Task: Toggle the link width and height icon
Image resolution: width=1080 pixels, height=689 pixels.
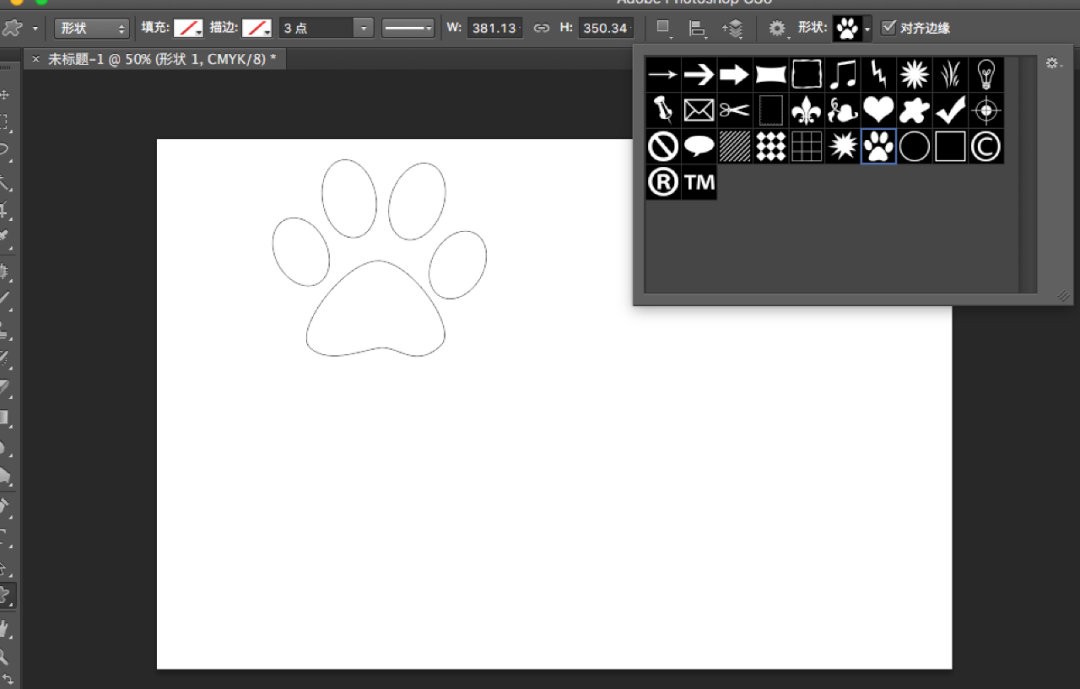Action: pos(541,28)
